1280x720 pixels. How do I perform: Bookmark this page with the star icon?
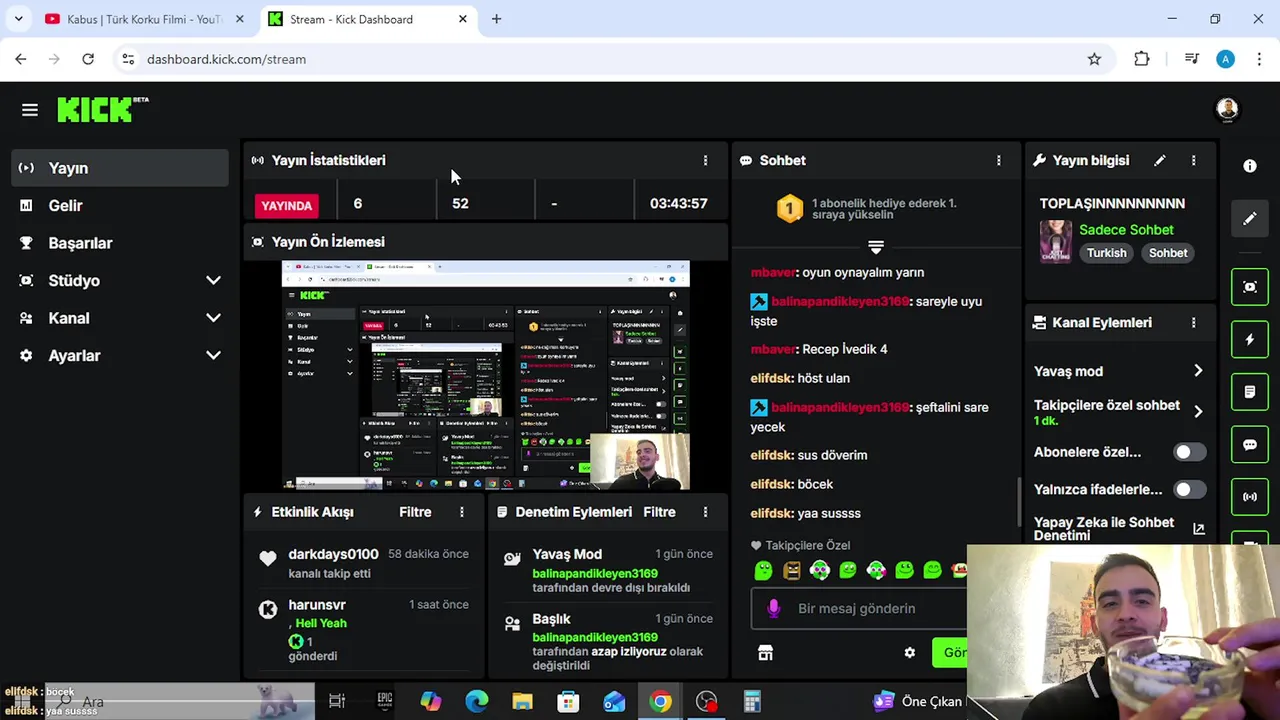[x=1094, y=59]
